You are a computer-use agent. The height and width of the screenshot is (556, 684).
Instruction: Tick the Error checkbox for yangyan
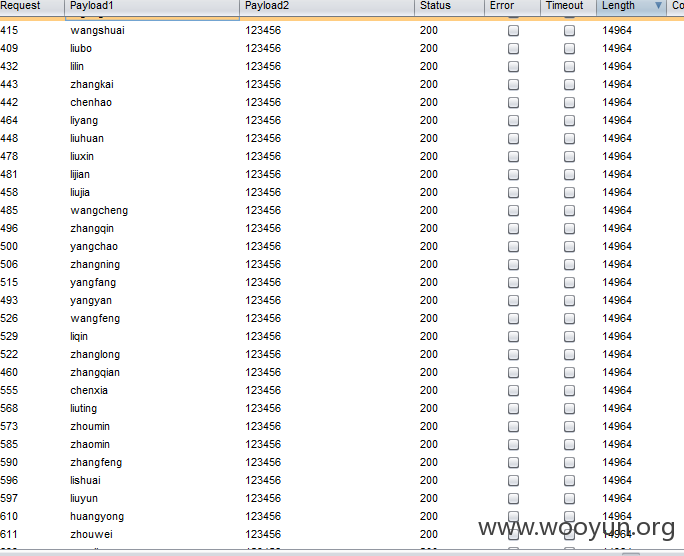(x=513, y=300)
